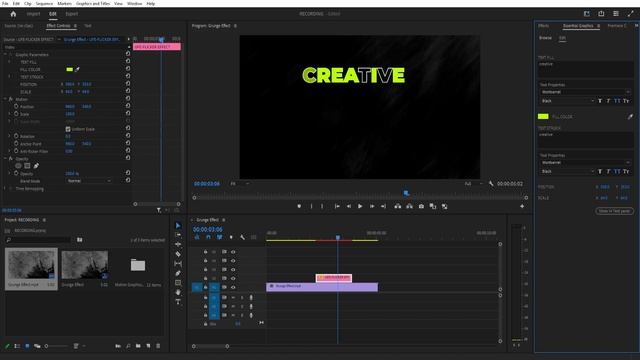Screen dimensions: 640x360
Task: Switch to the Export workspace
Action: (71, 14)
